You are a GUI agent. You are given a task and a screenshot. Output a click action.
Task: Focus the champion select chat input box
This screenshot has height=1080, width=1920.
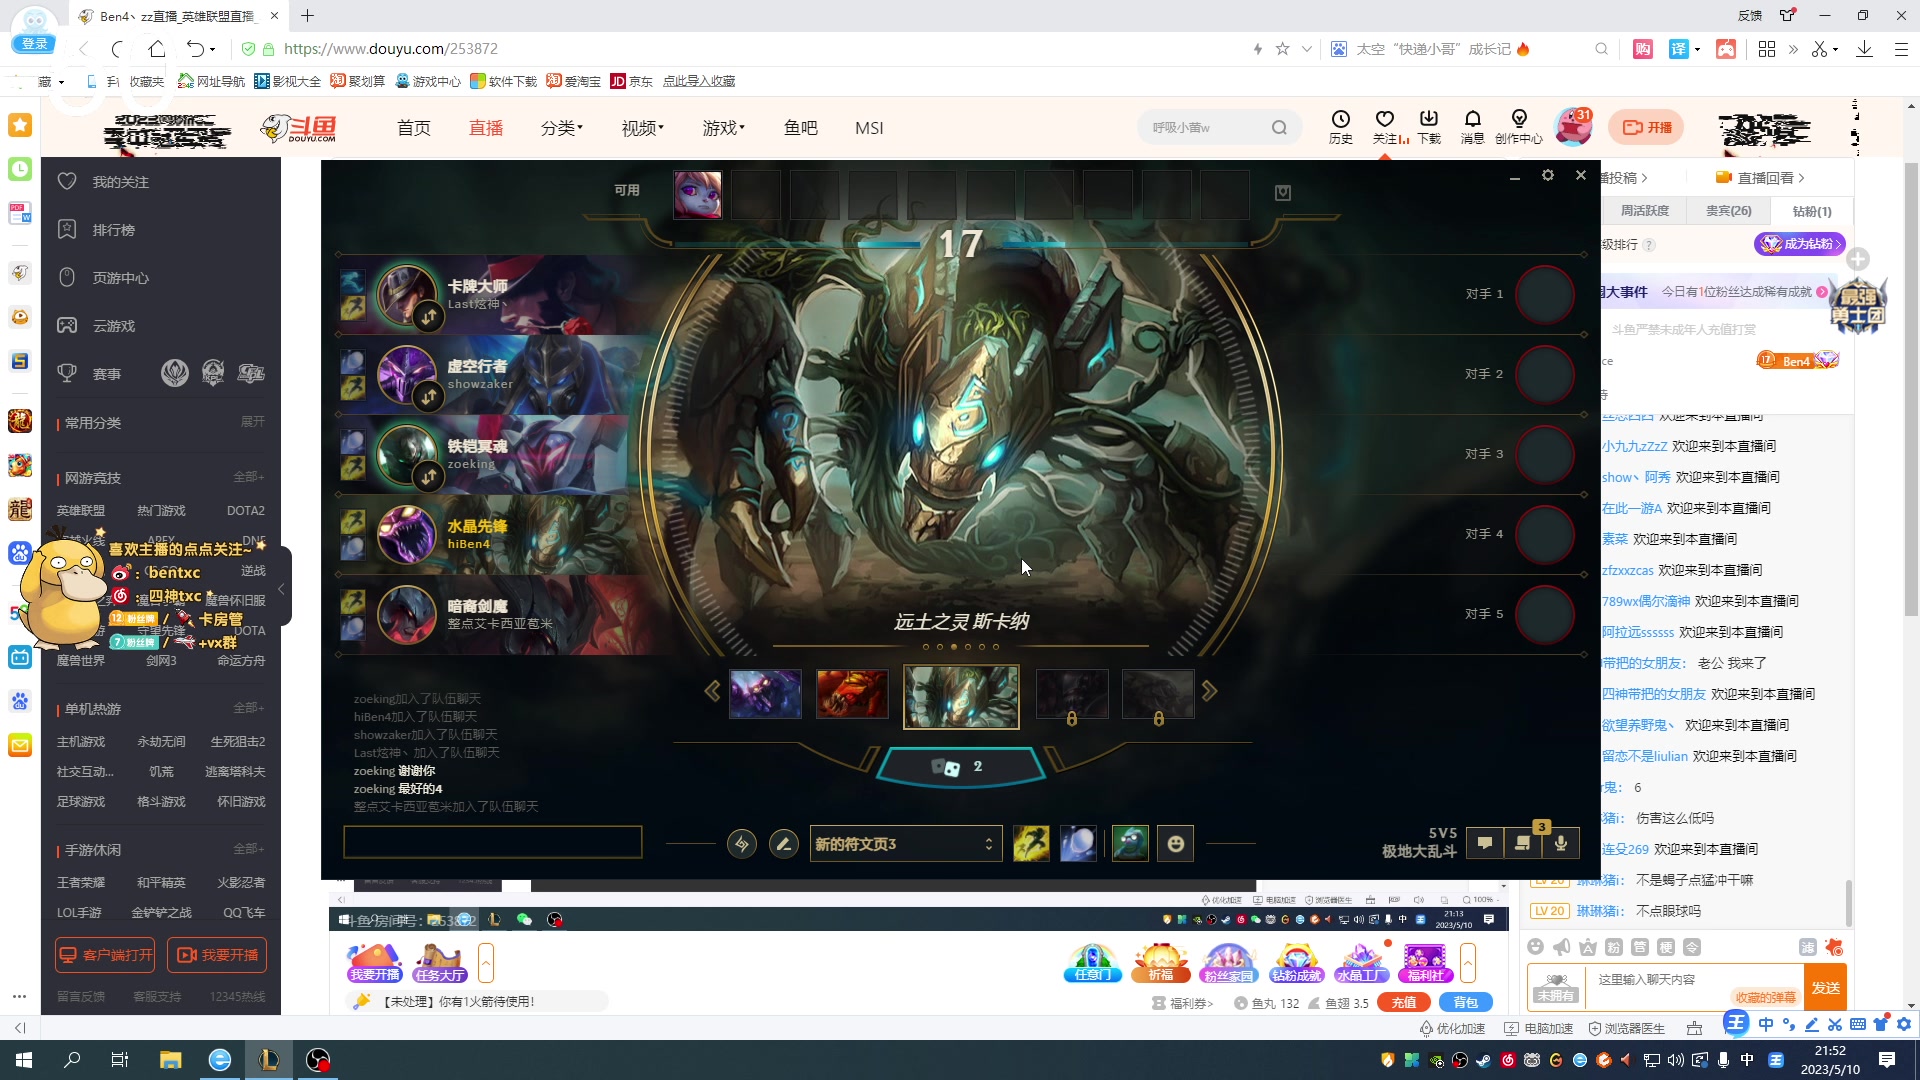(x=492, y=842)
